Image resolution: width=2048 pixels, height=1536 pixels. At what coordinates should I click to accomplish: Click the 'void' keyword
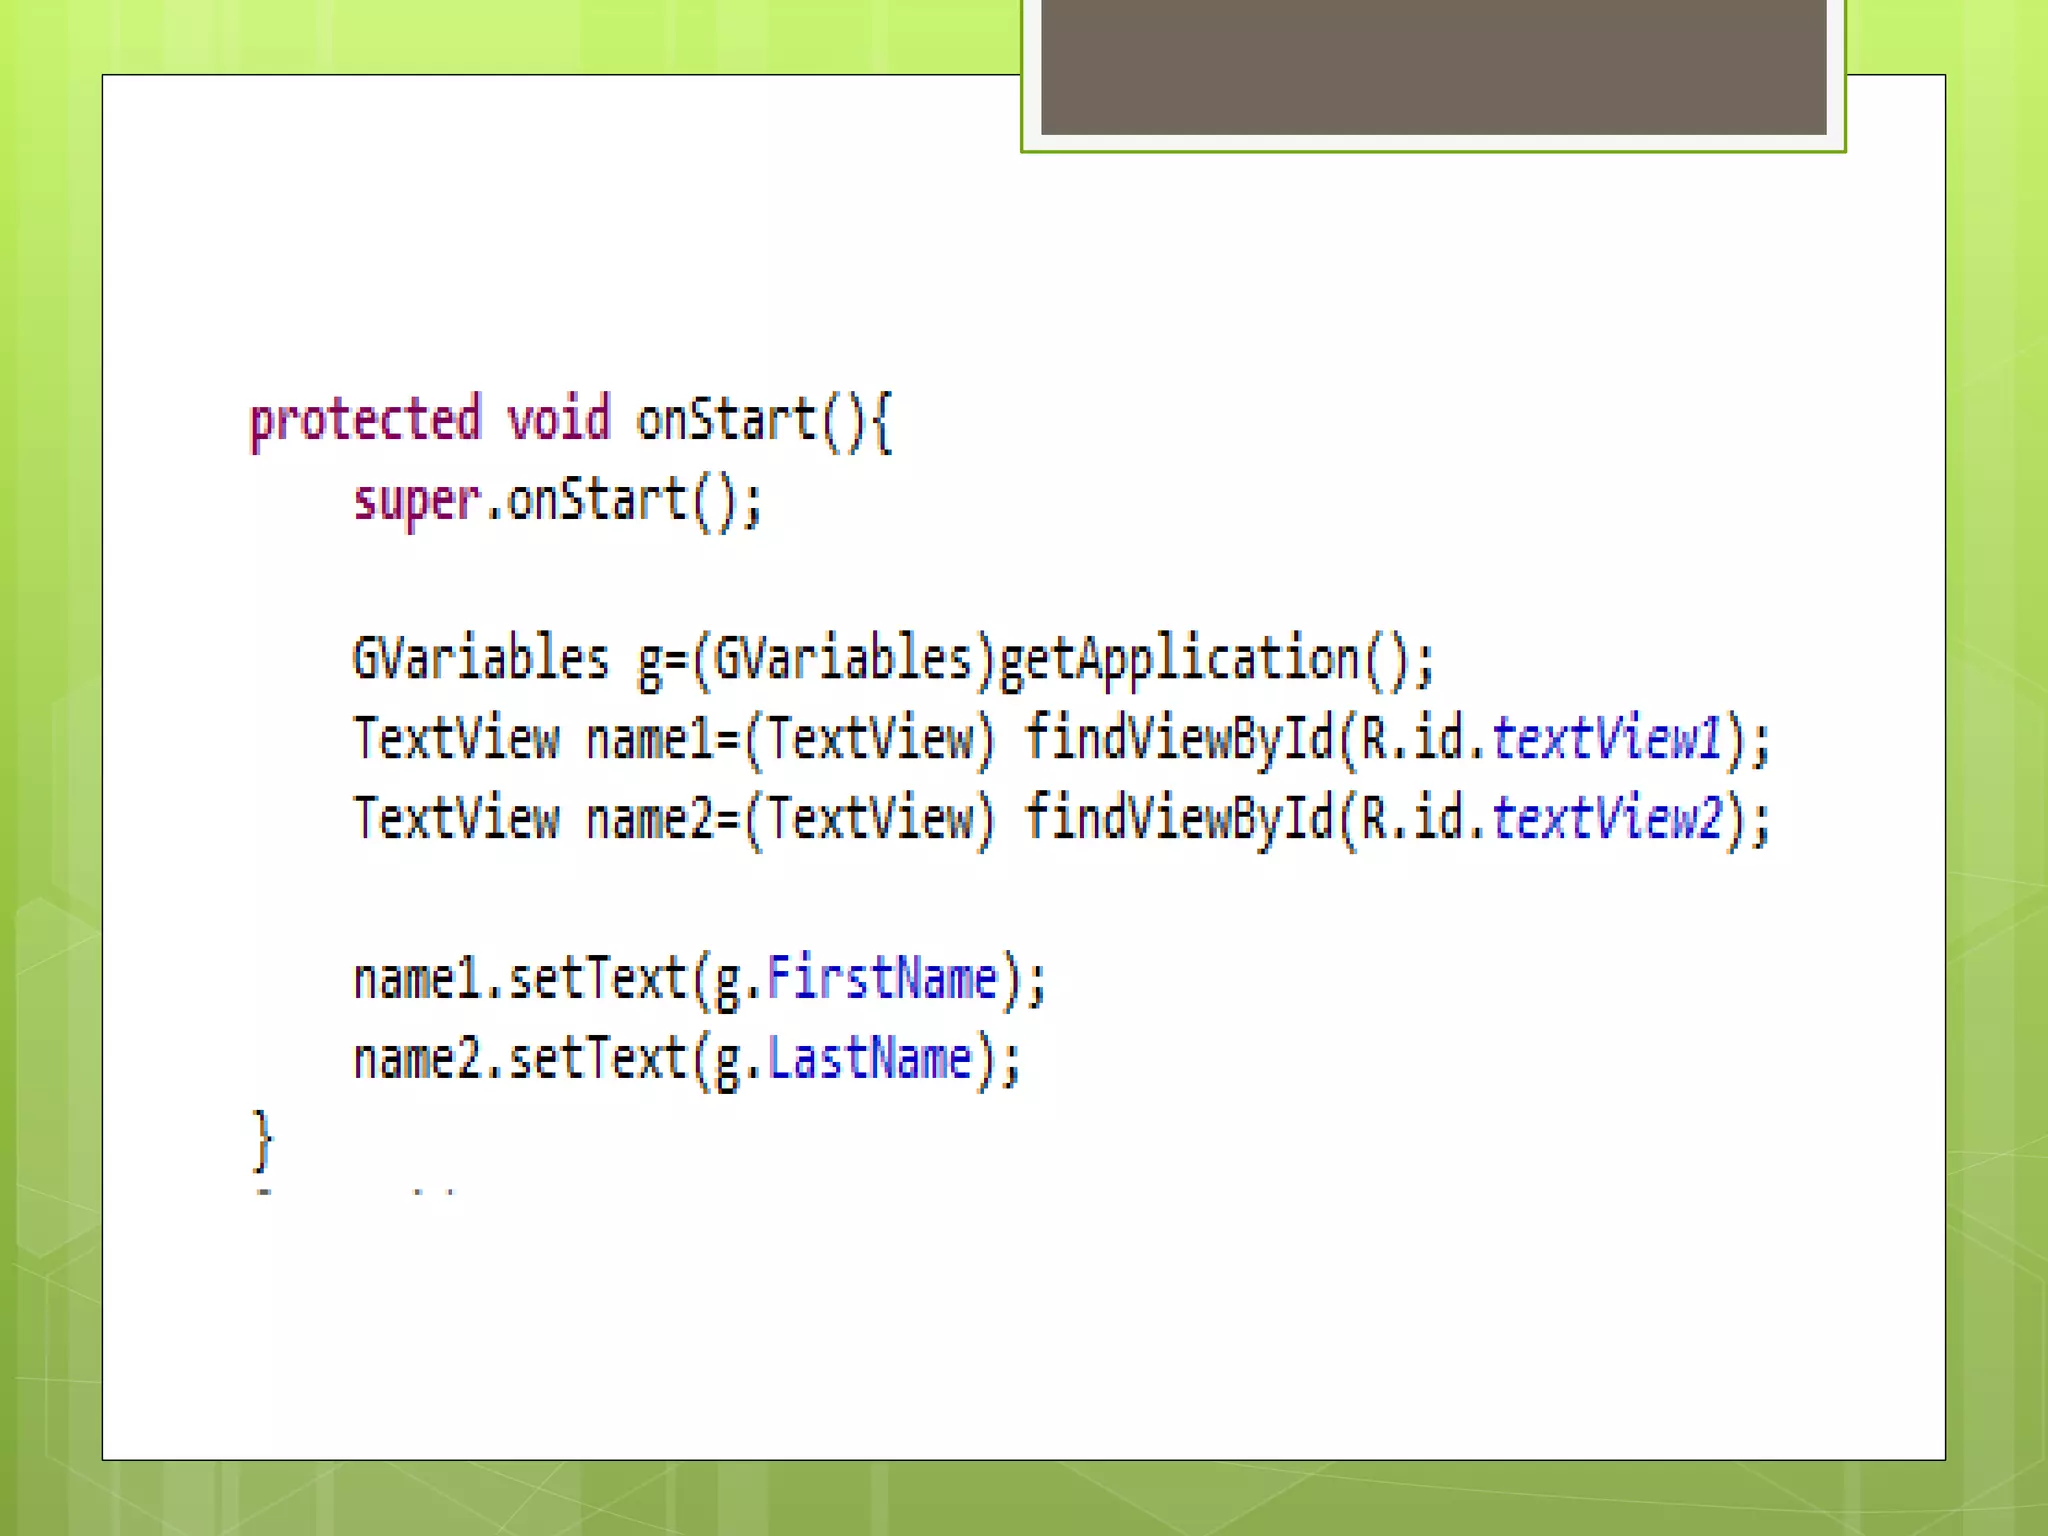(x=557, y=420)
